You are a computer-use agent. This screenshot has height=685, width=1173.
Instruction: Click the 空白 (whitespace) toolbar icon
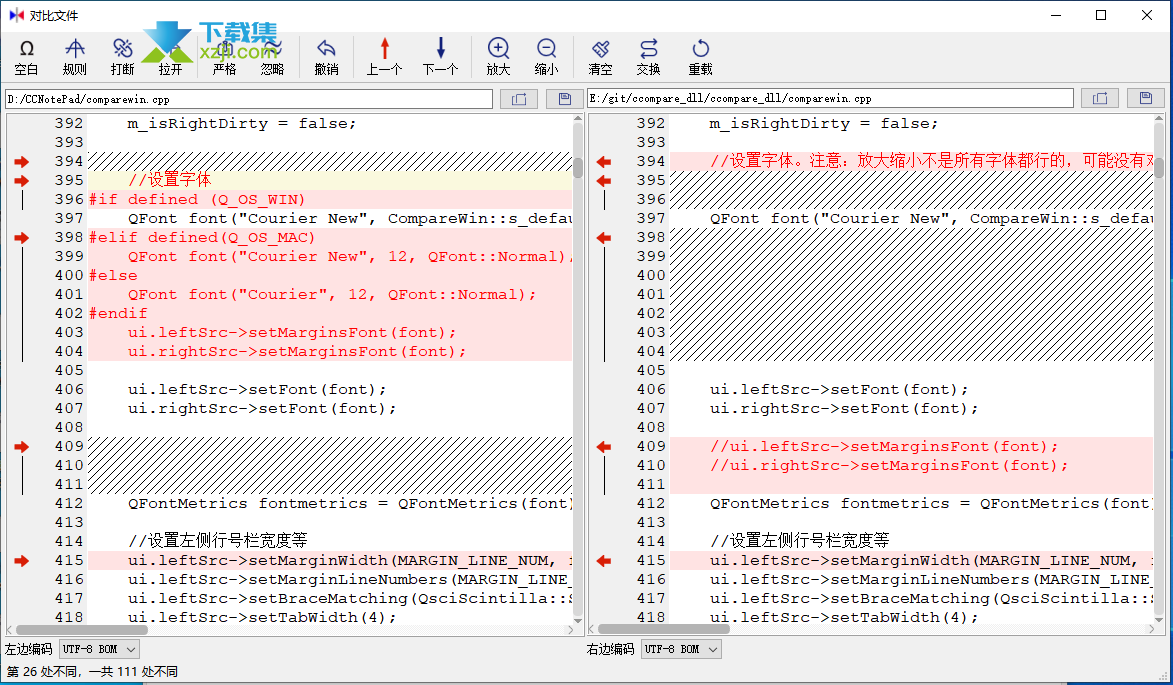click(x=27, y=56)
